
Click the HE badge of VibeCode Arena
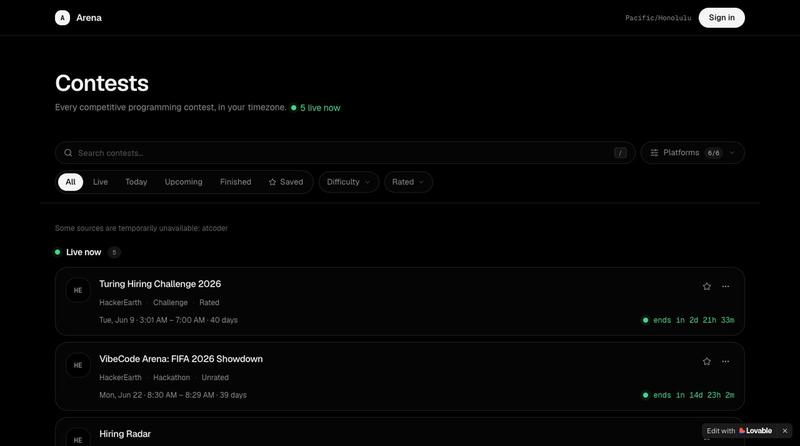pyautogui.click(x=78, y=365)
